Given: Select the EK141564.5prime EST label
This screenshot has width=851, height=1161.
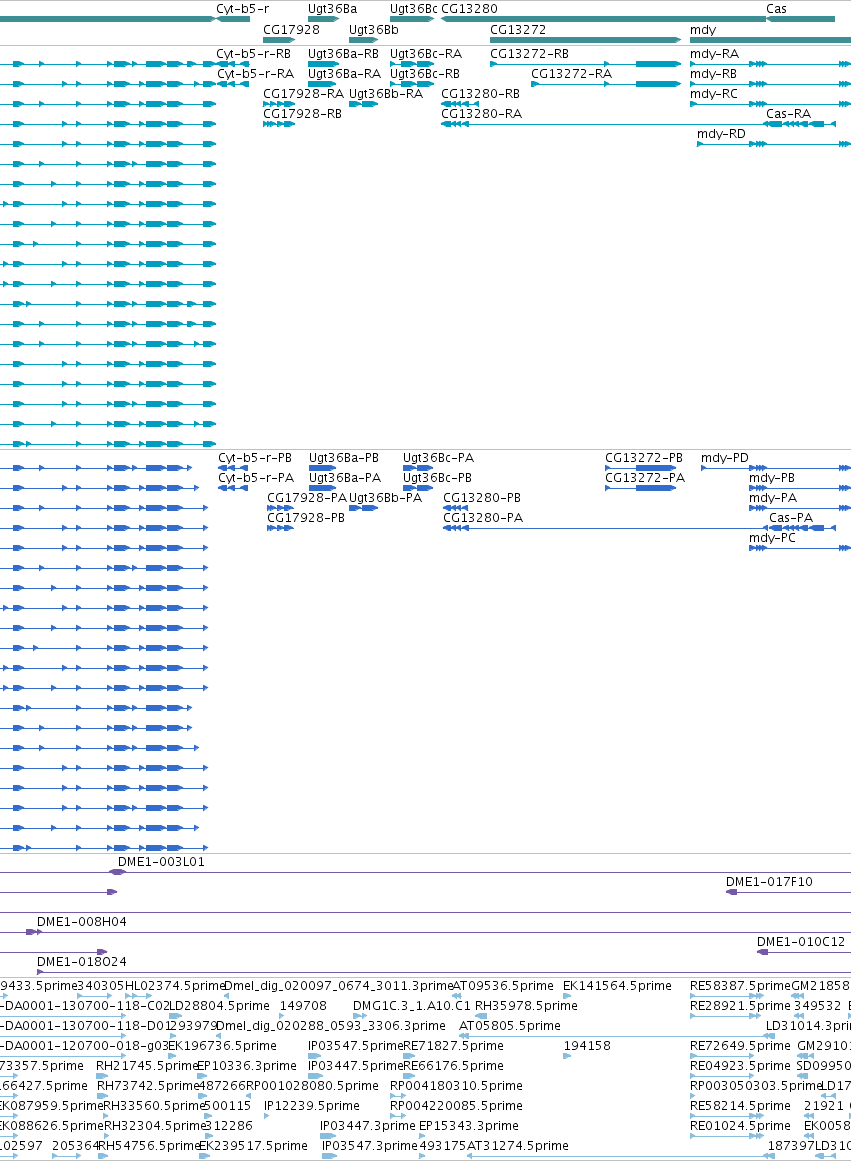Looking at the screenshot, I should 618,986.
